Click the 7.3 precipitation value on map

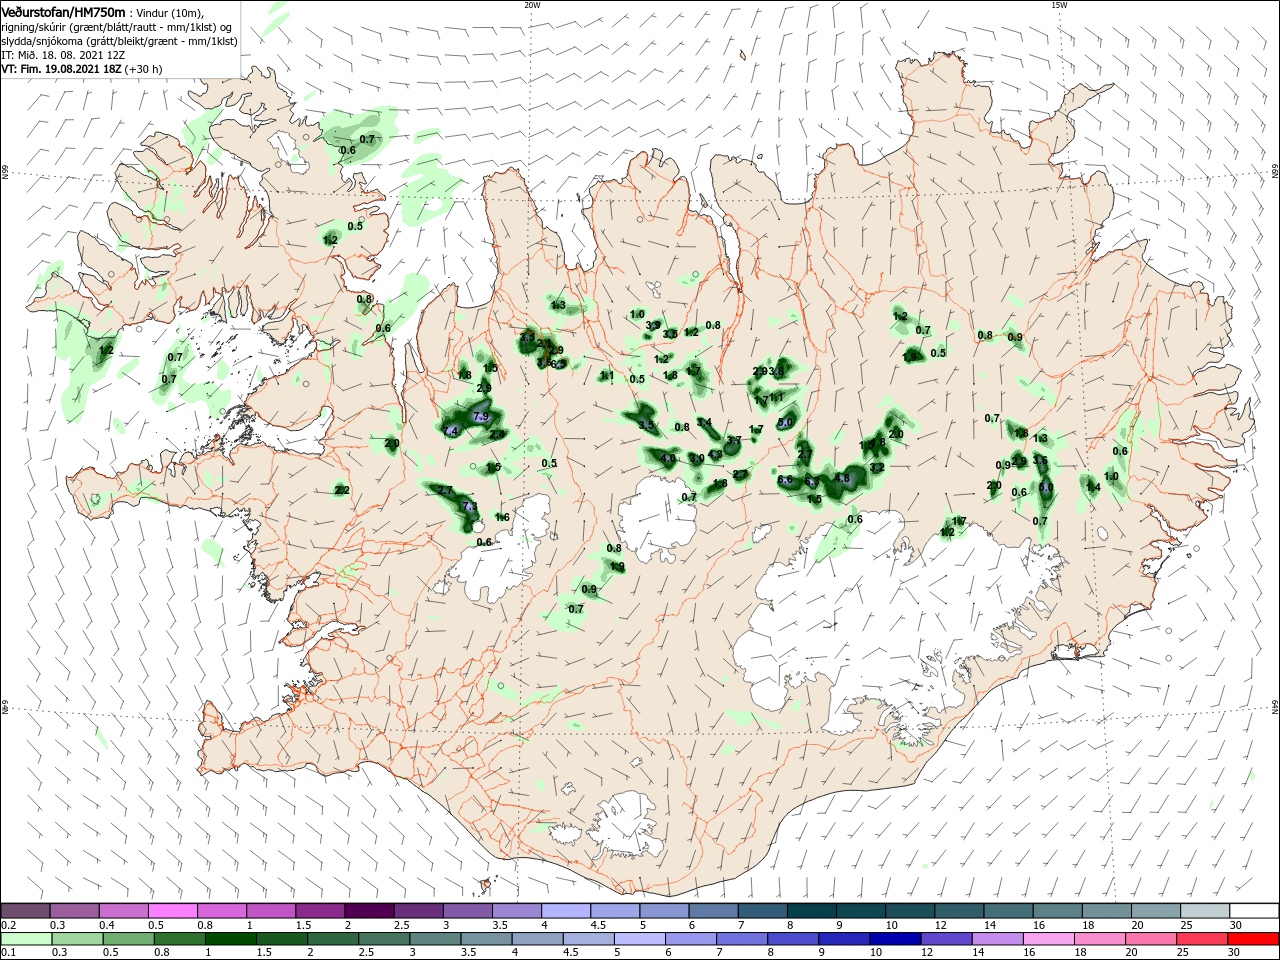(x=470, y=506)
